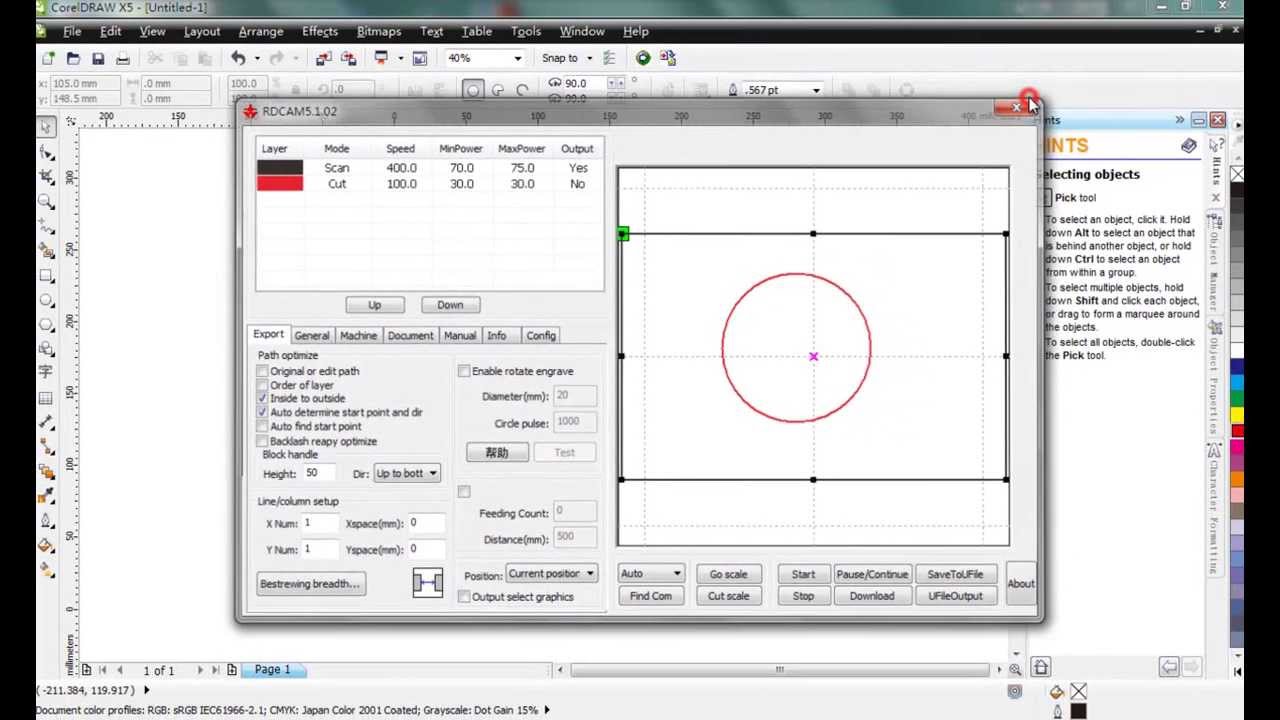Image resolution: width=1280 pixels, height=720 pixels.
Task: Toggle Original or edit path checkbox
Action: 263,371
